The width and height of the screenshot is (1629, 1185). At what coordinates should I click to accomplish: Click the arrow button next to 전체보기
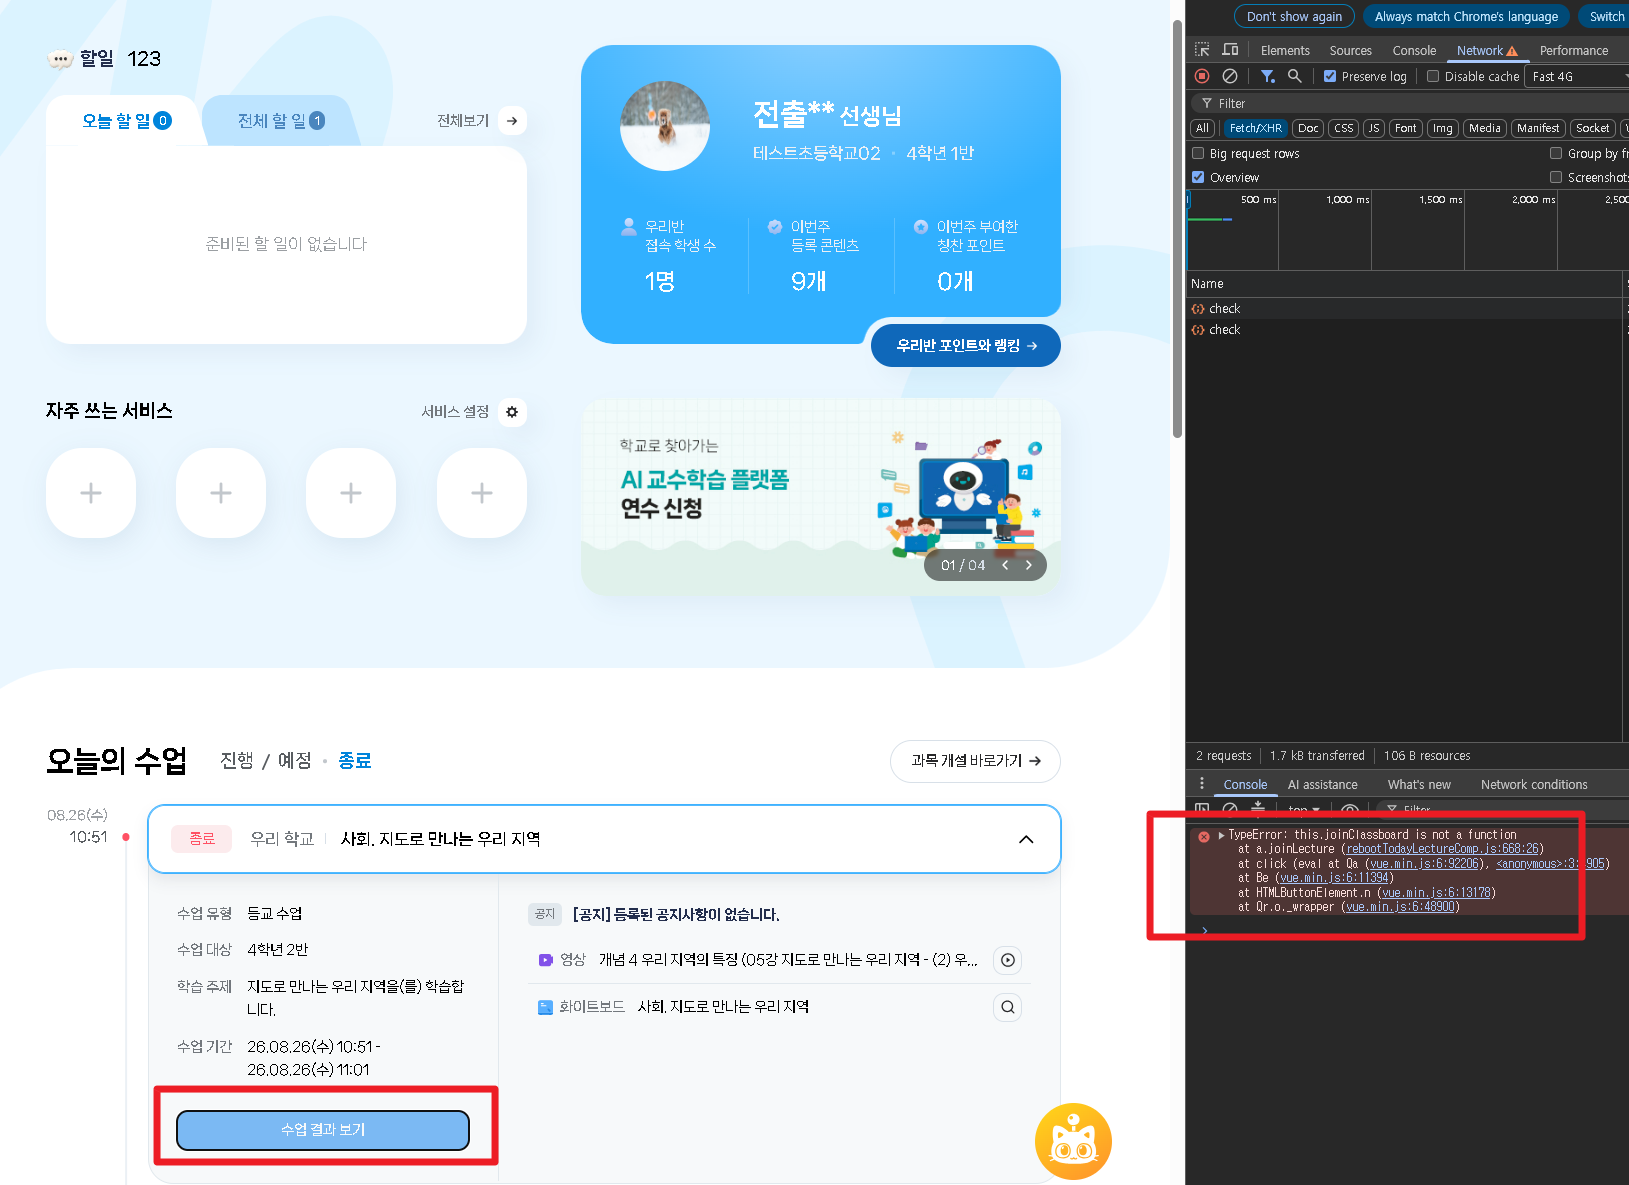[x=512, y=121]
